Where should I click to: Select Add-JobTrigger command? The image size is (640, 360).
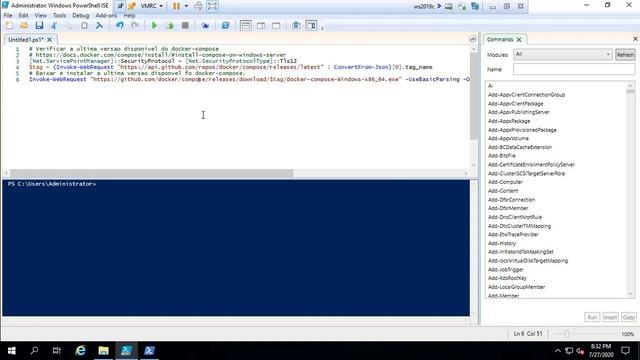tap(505, 270)
